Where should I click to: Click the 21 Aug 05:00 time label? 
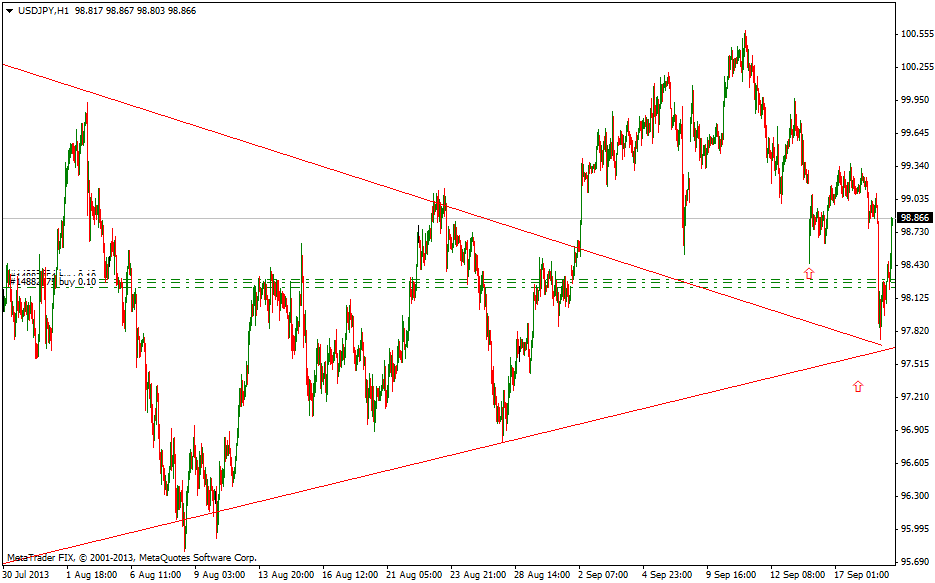412,575
